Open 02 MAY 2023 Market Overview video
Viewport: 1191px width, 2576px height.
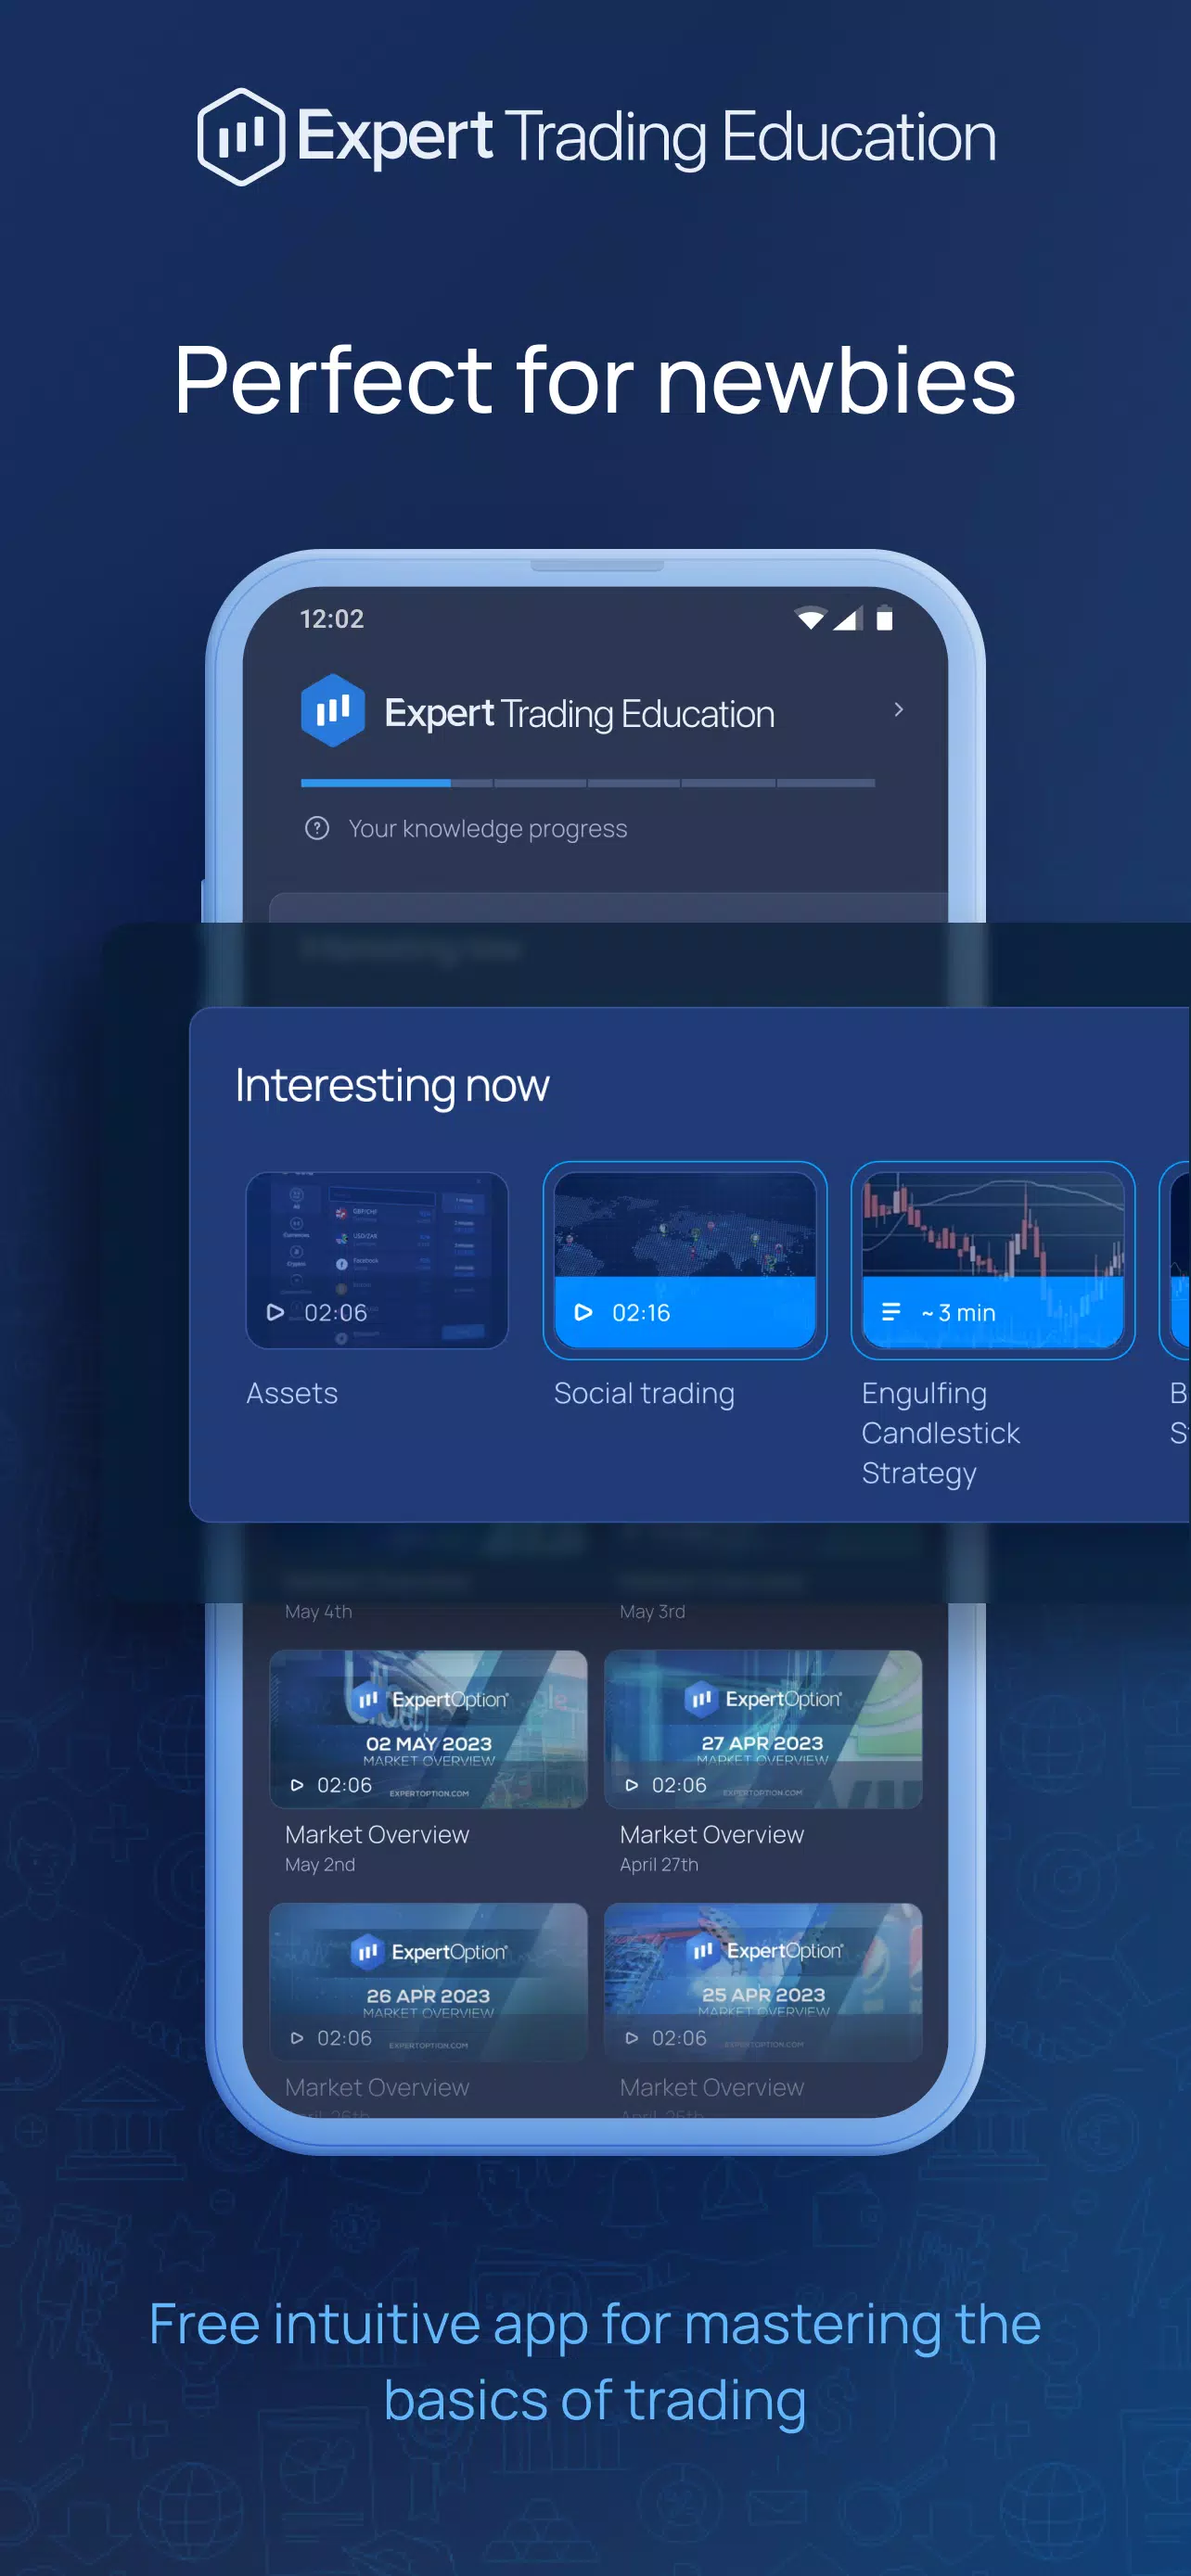[428, 1729]
